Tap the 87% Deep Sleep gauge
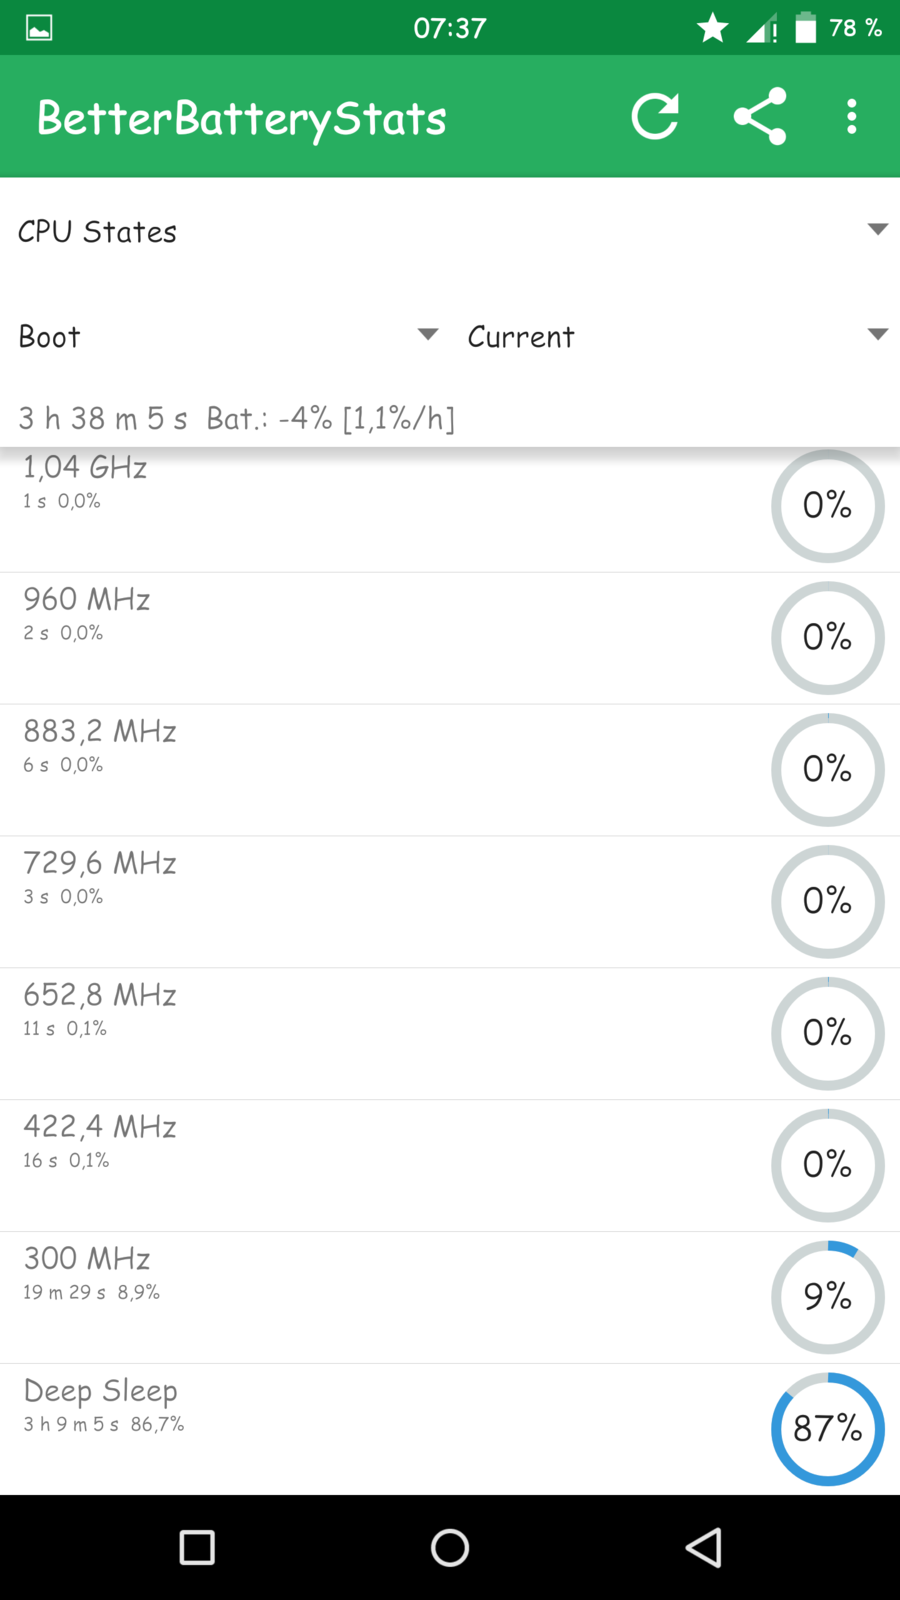This screenshot has height=1600, width=900. pyautogui.click(x=827, y=1429)
